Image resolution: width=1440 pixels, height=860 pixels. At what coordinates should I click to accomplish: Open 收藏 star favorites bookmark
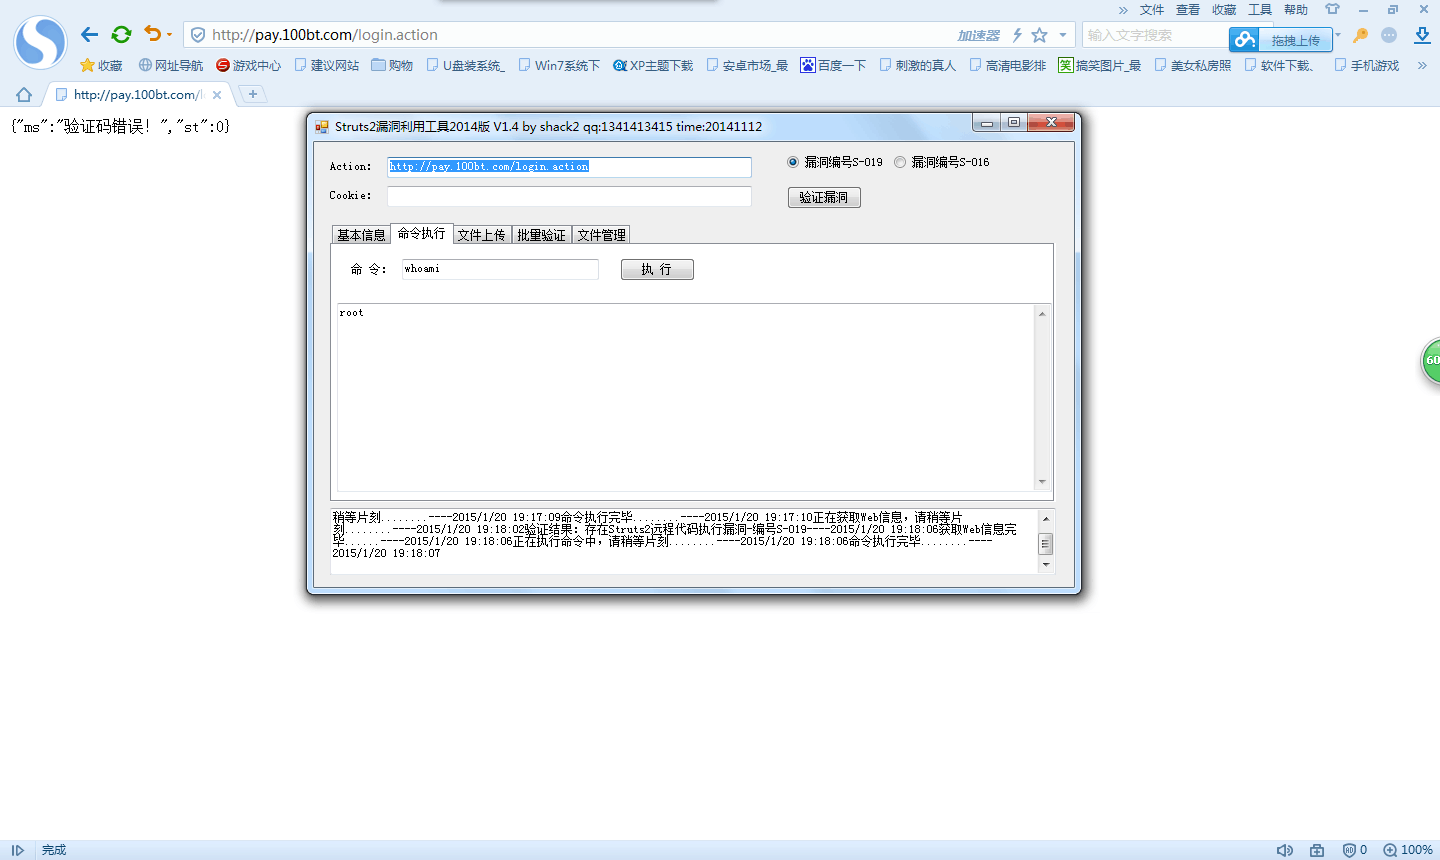point(101,65)
